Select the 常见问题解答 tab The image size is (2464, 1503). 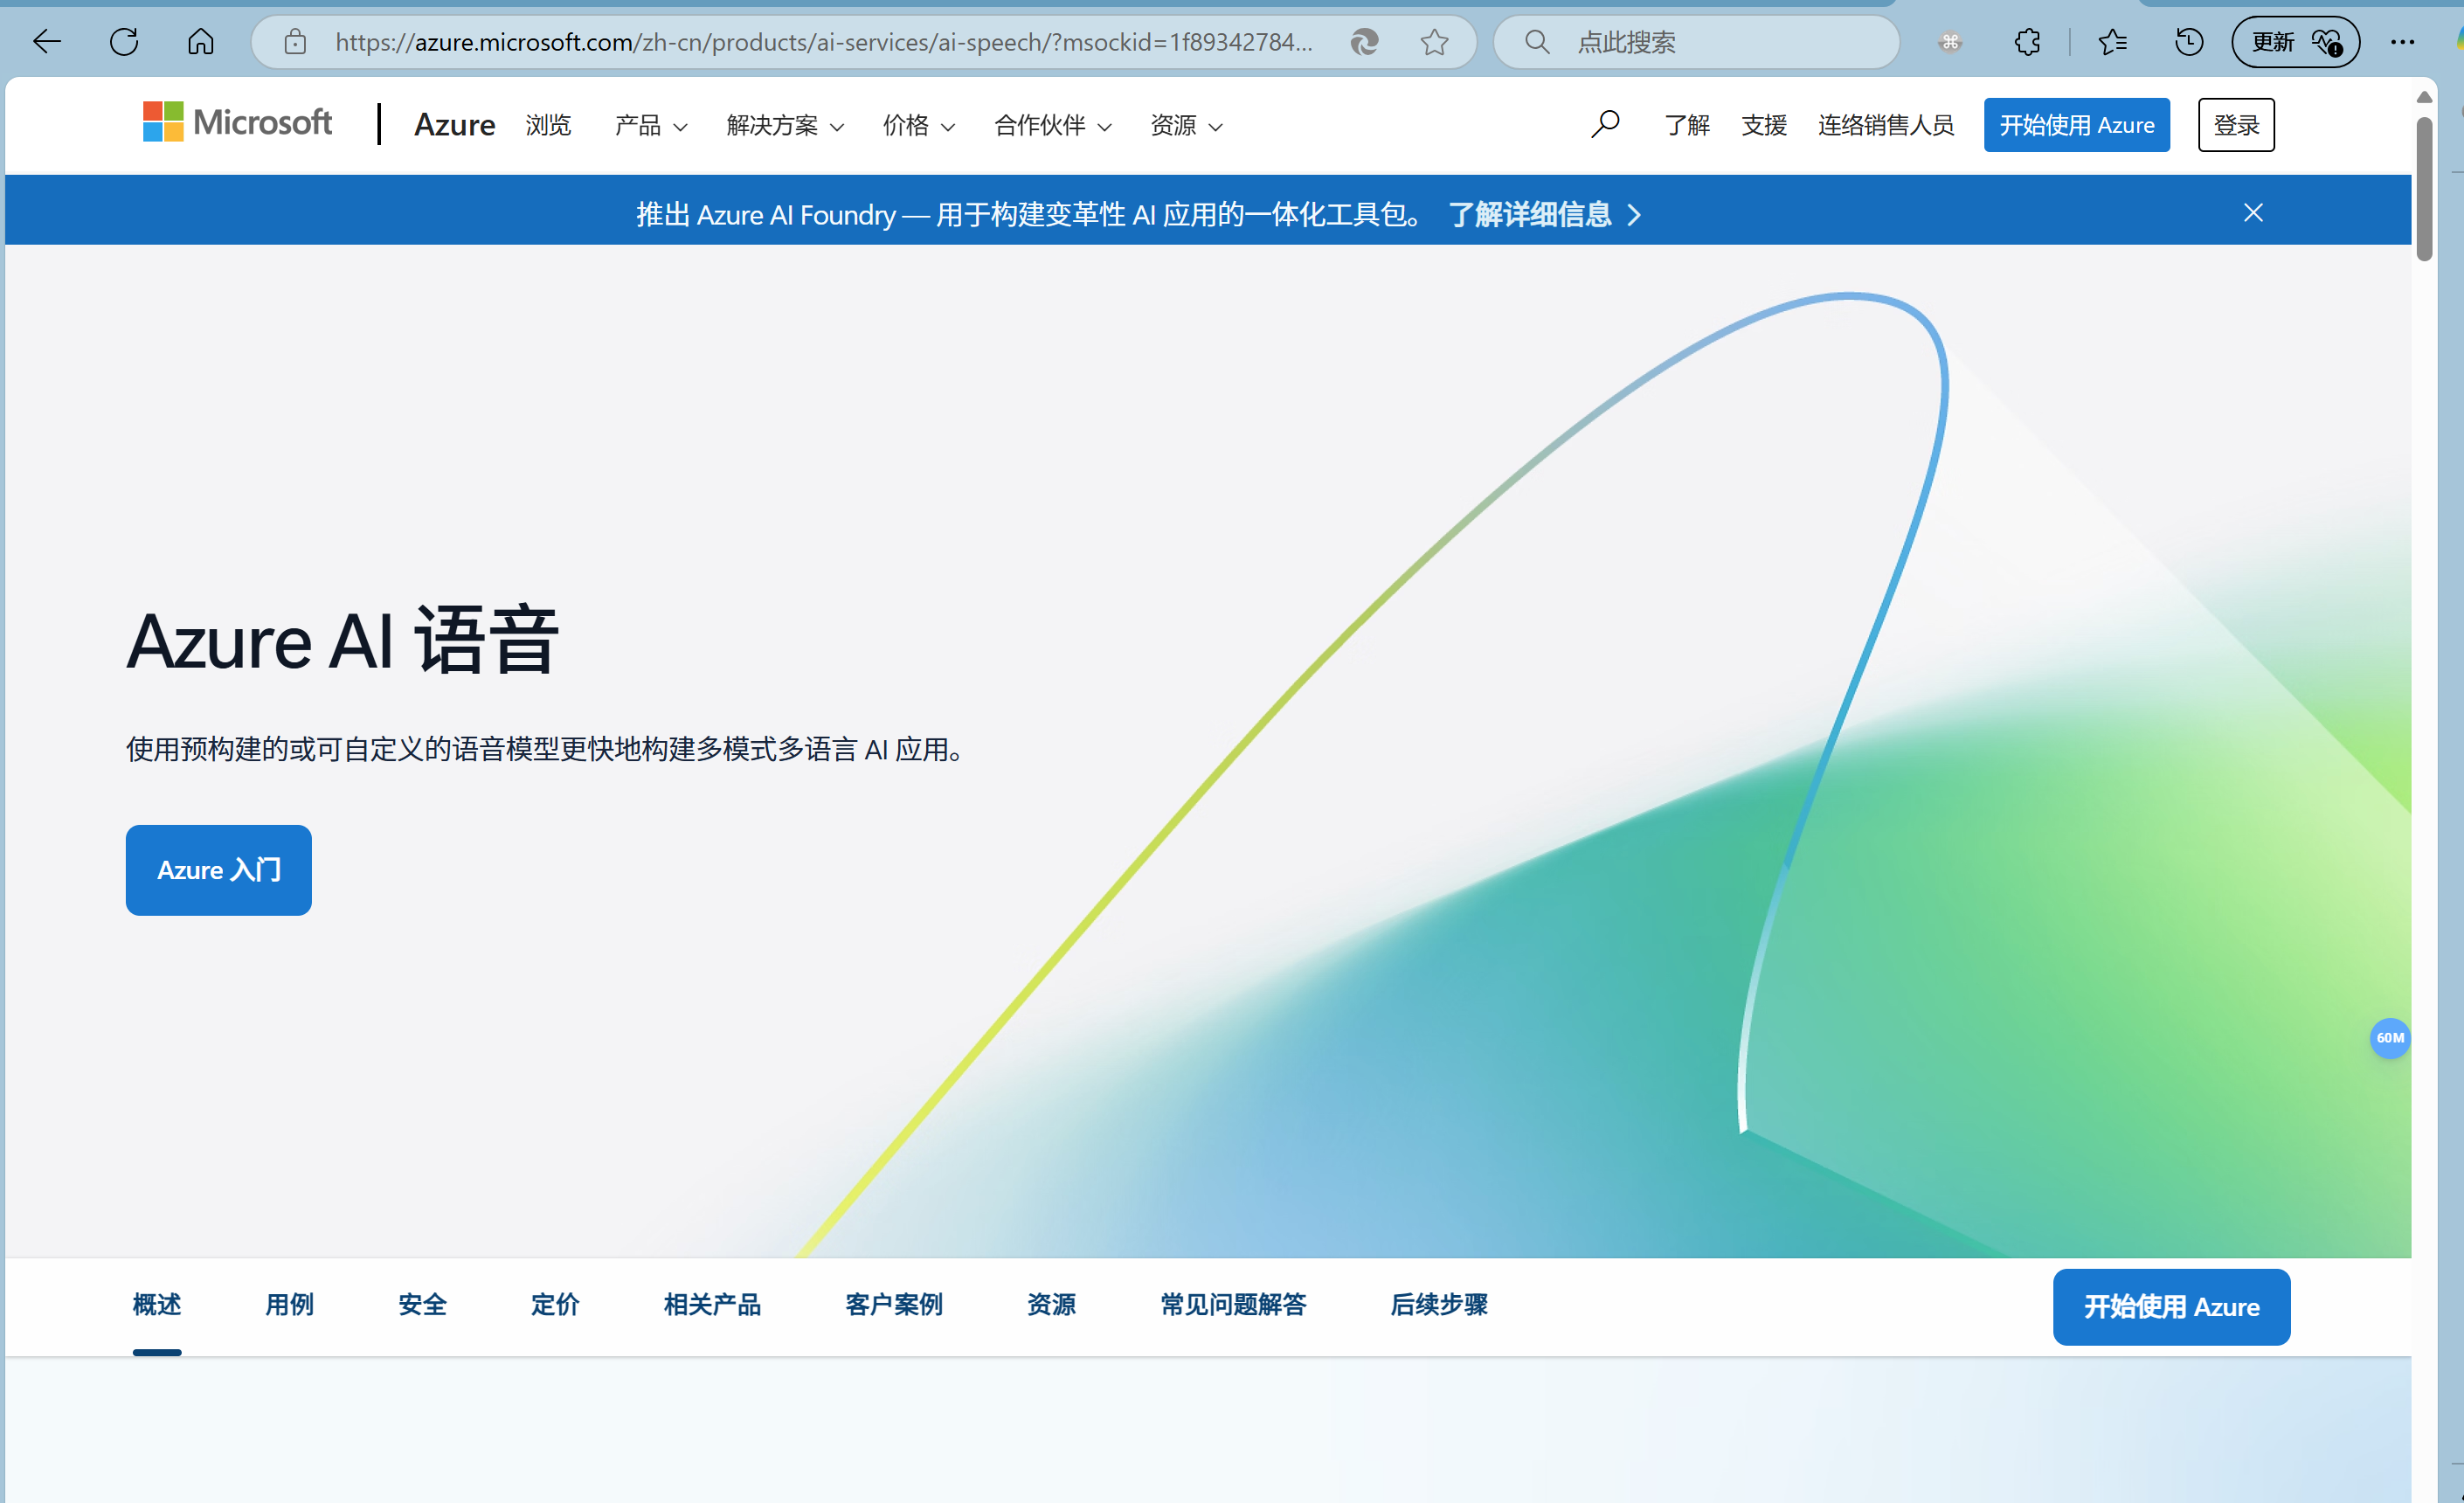(1233, 1305)
